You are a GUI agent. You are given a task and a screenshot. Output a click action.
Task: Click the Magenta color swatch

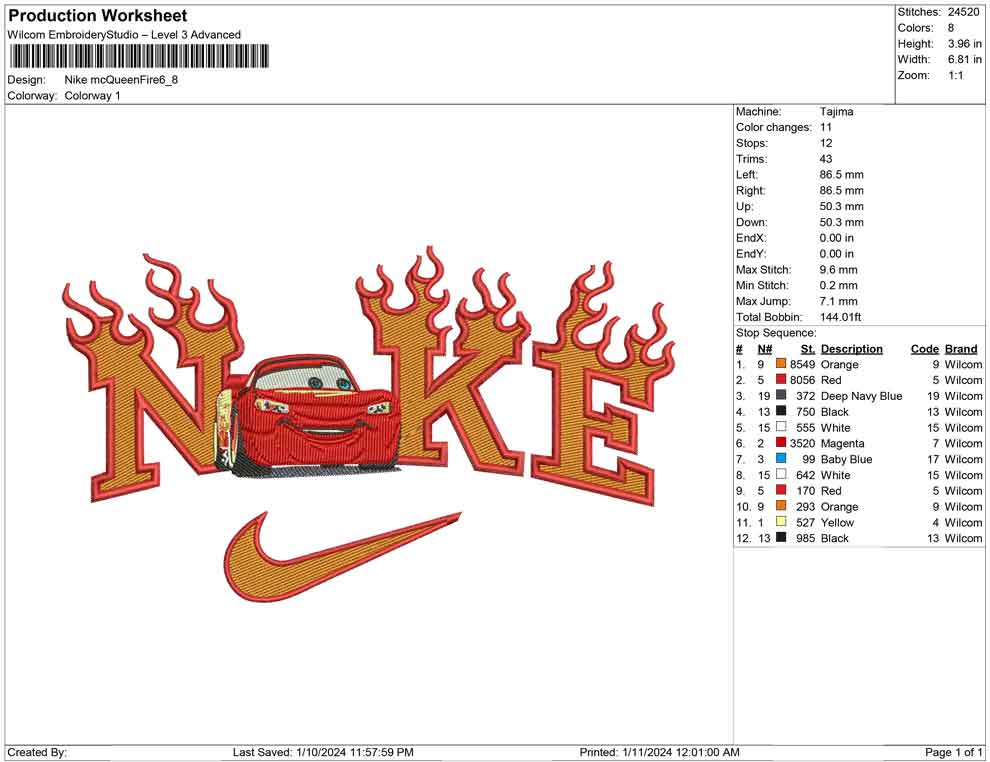pyautogui.click(x=781, y=443)
